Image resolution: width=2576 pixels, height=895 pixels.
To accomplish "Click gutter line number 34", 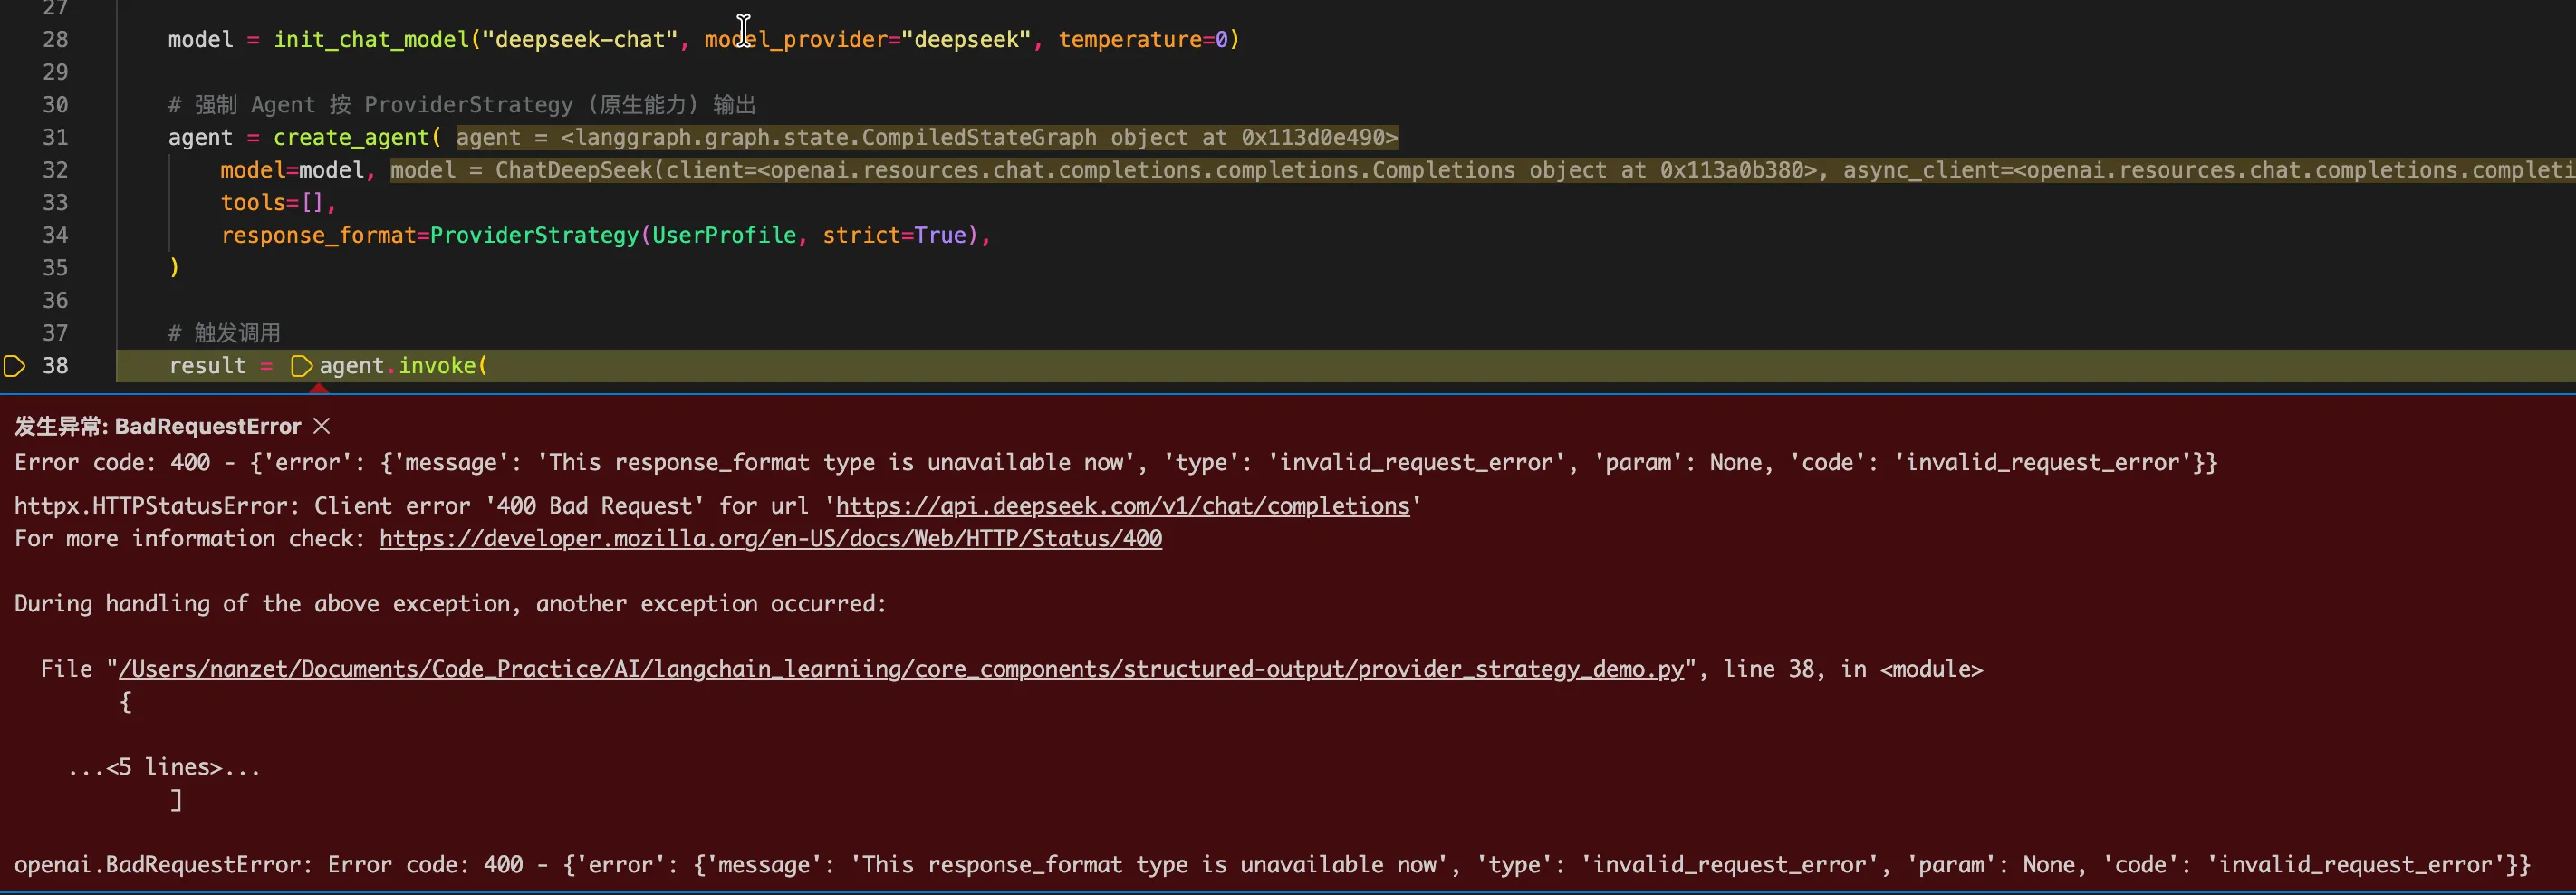I will point(55,236).
